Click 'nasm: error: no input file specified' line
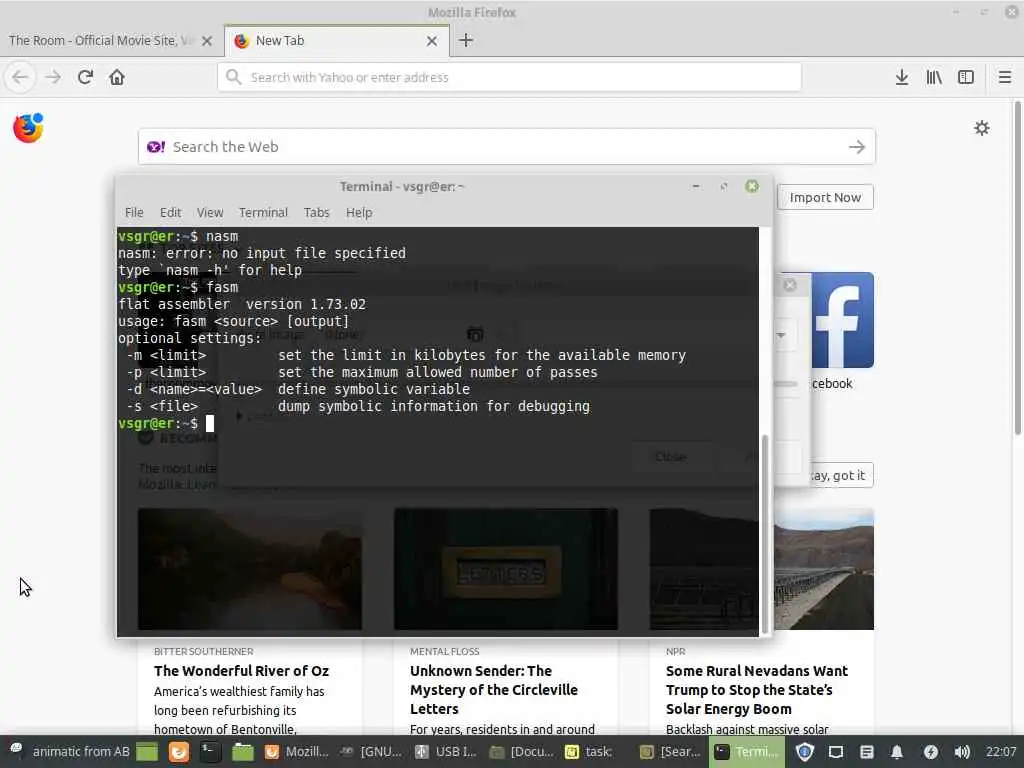The image size is (1024, 768). tap(262, 253)
